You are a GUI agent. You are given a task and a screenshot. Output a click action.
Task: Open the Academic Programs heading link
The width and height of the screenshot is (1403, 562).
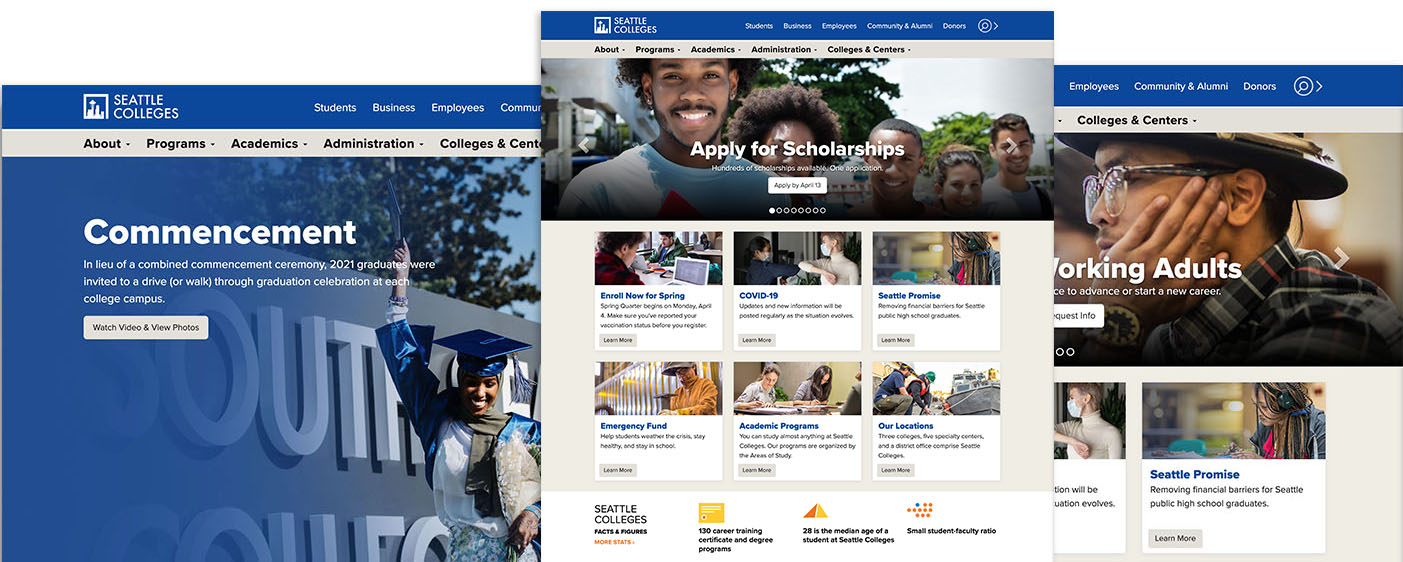[x=779, y=426]
